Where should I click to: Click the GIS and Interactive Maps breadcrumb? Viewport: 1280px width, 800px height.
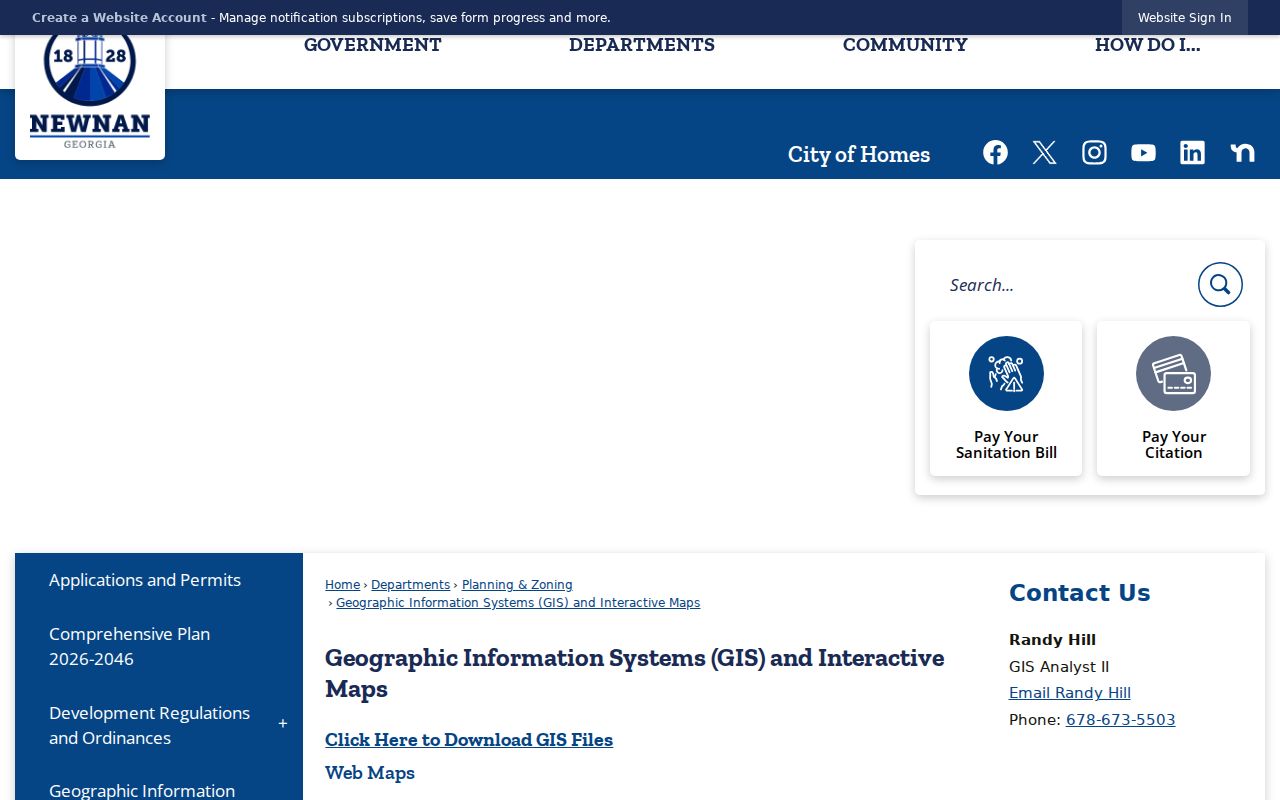pyautogui.click(x=518, y=603)
